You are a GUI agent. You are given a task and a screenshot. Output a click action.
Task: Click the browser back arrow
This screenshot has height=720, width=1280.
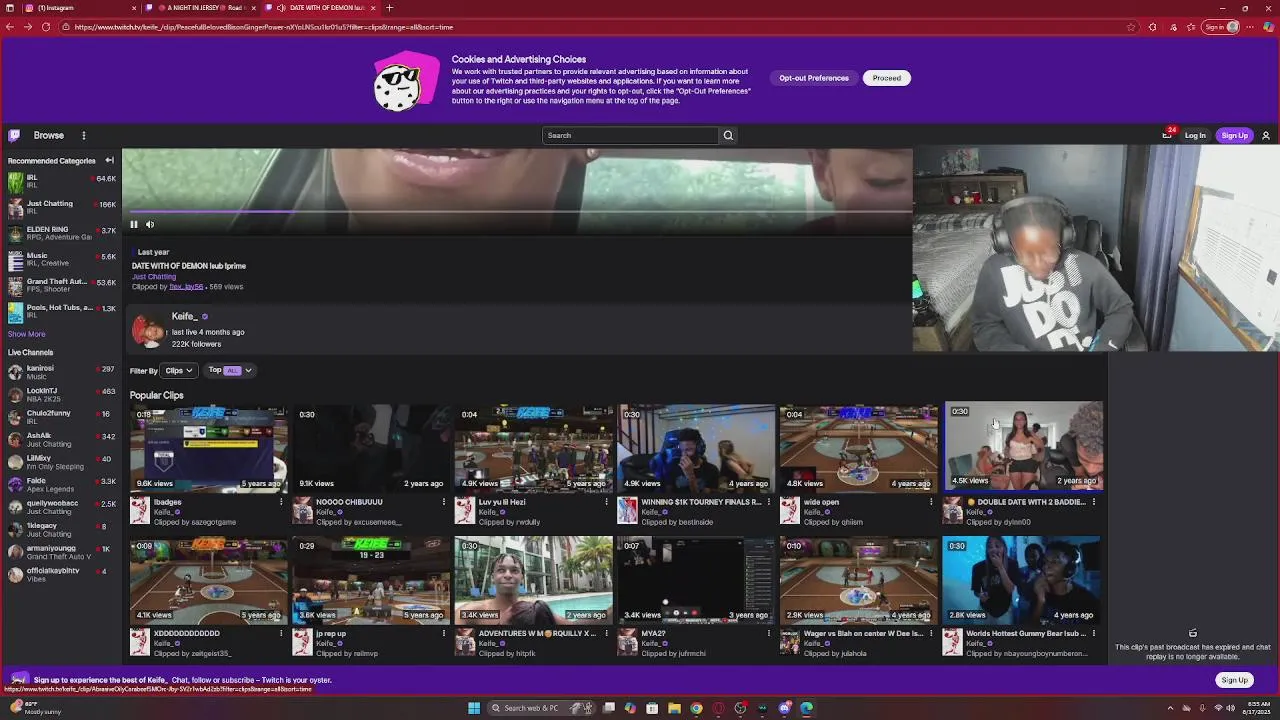click(x=10, y=27)
